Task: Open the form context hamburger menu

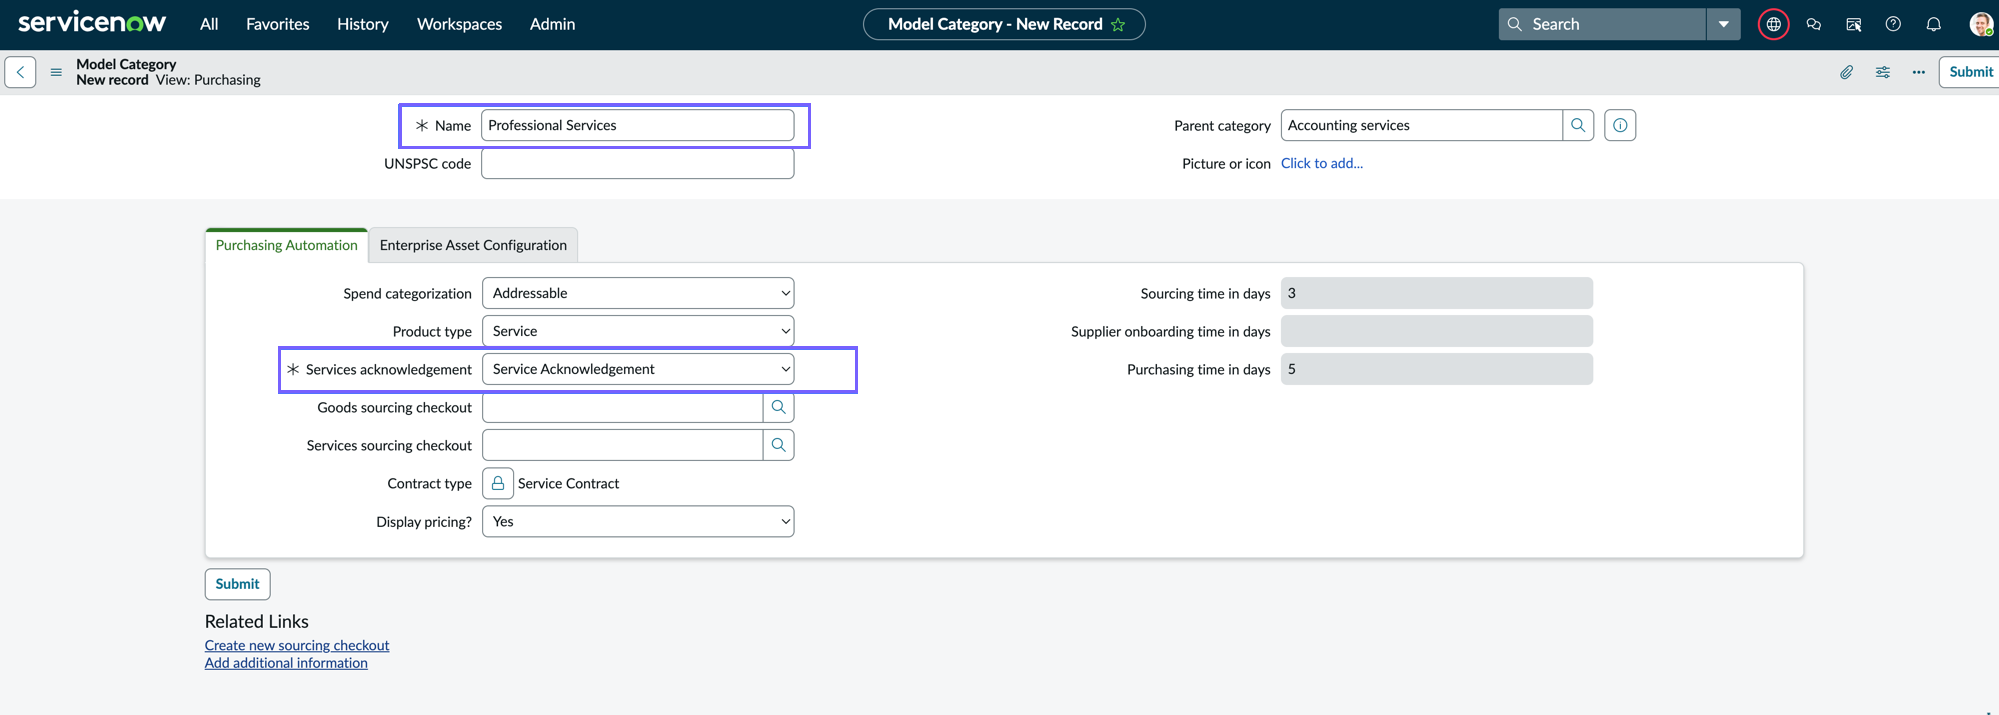Action: 56,72
